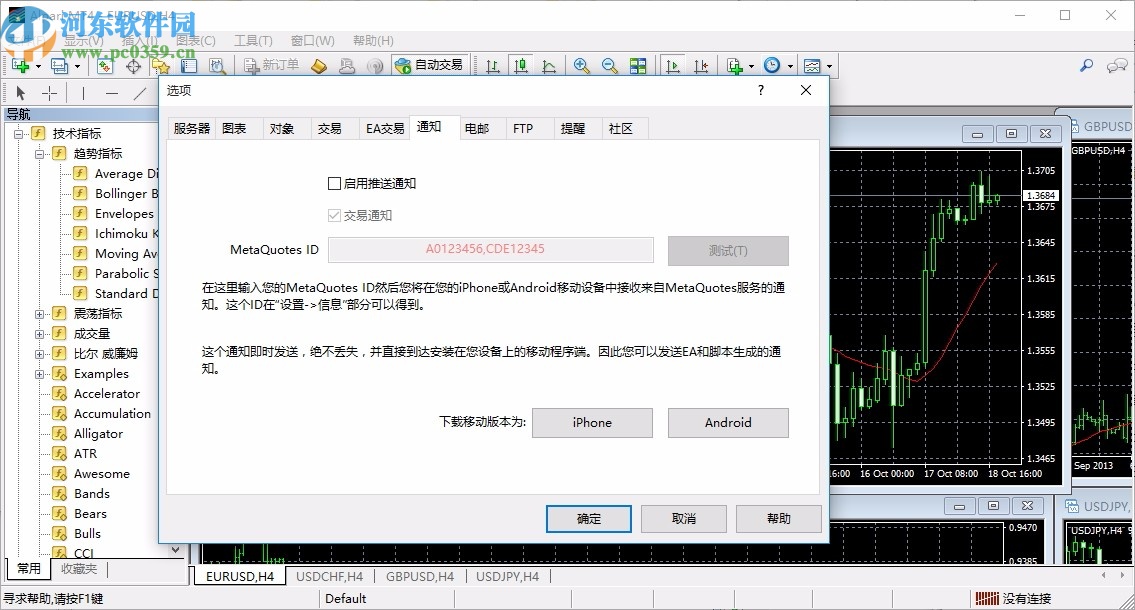Collapse the 技术指标 tree node
1135x610 pixels.
(19, 133)
